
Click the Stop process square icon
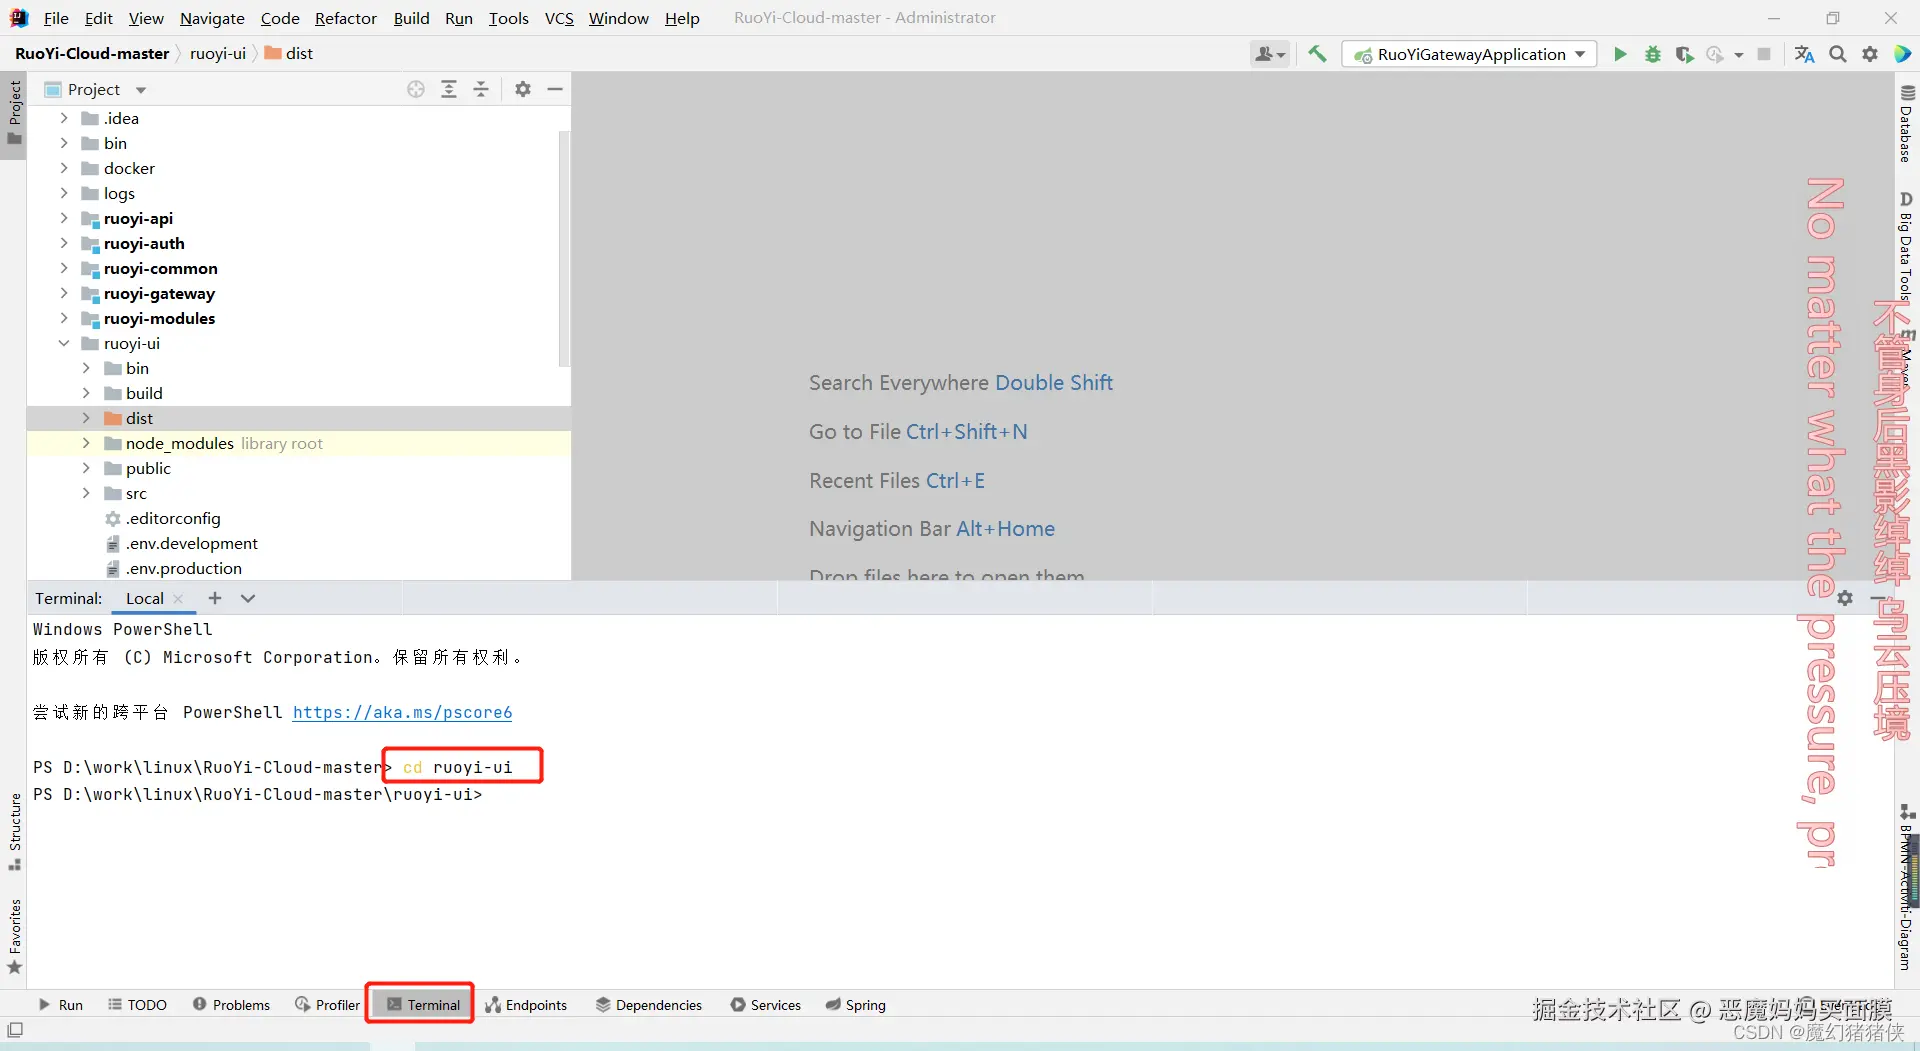click(1764, 54)
